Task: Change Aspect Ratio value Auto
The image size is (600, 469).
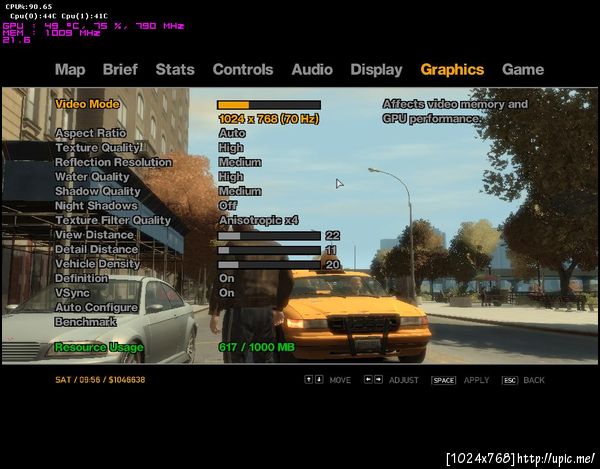Action: point(232,133)
